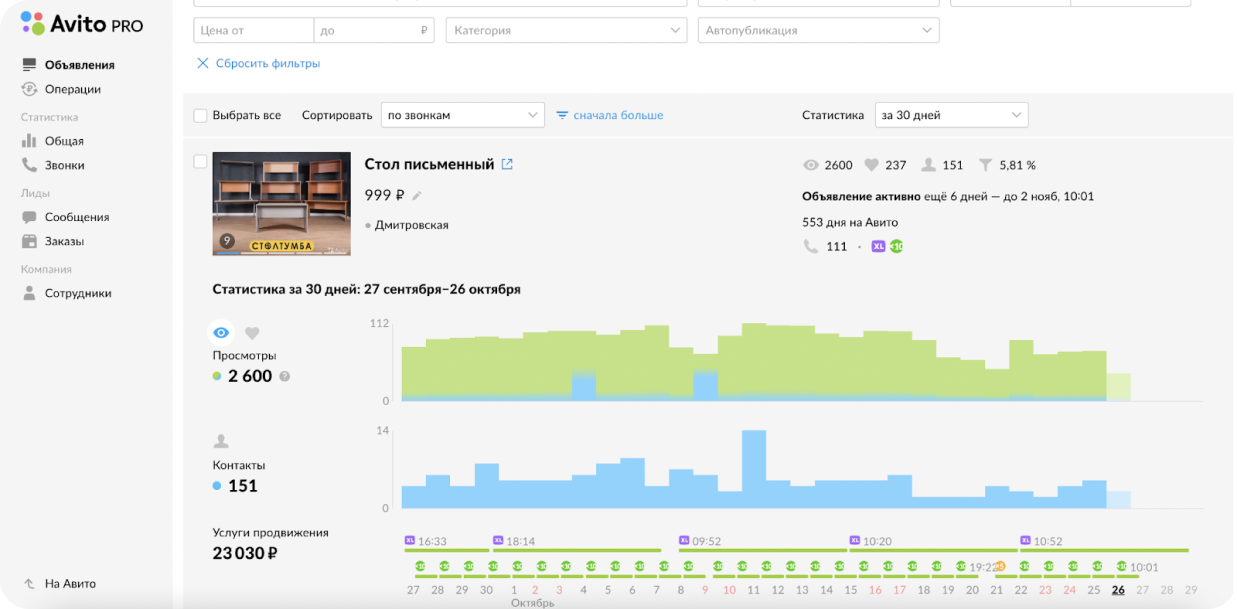1237x609 pixels.
Task: Click the XL promotion badge at 16:33
Action: [x=410, y=540]
